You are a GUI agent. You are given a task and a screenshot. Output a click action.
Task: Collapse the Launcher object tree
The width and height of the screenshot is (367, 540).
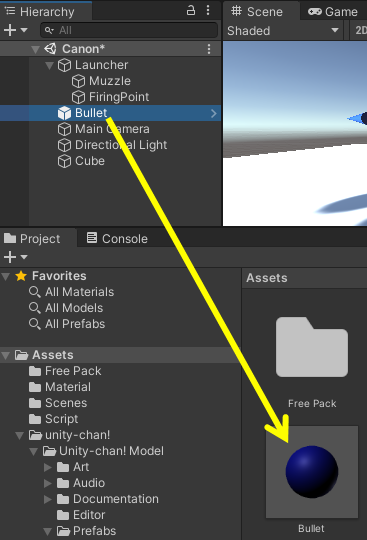pos(50,65)
